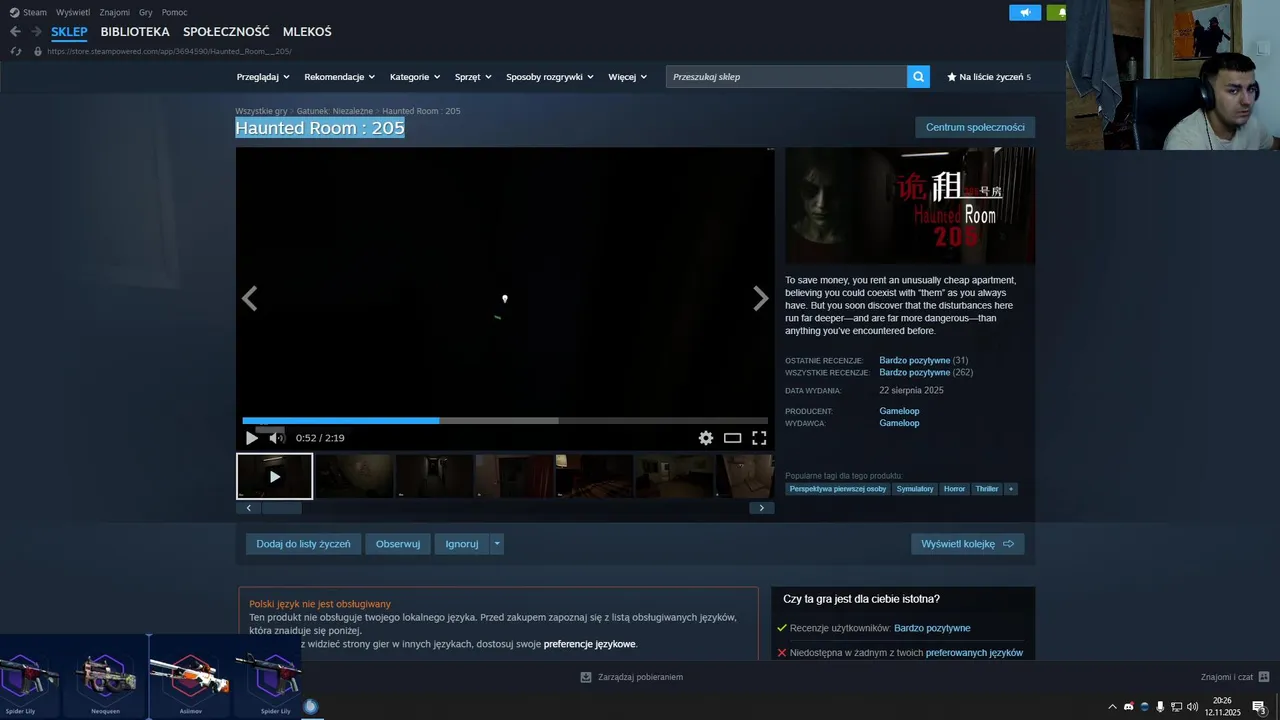Show hidden system tray icons
Image resolution: width=1280 pixels, height=720 pixels.
click(x=1112, y=707)
